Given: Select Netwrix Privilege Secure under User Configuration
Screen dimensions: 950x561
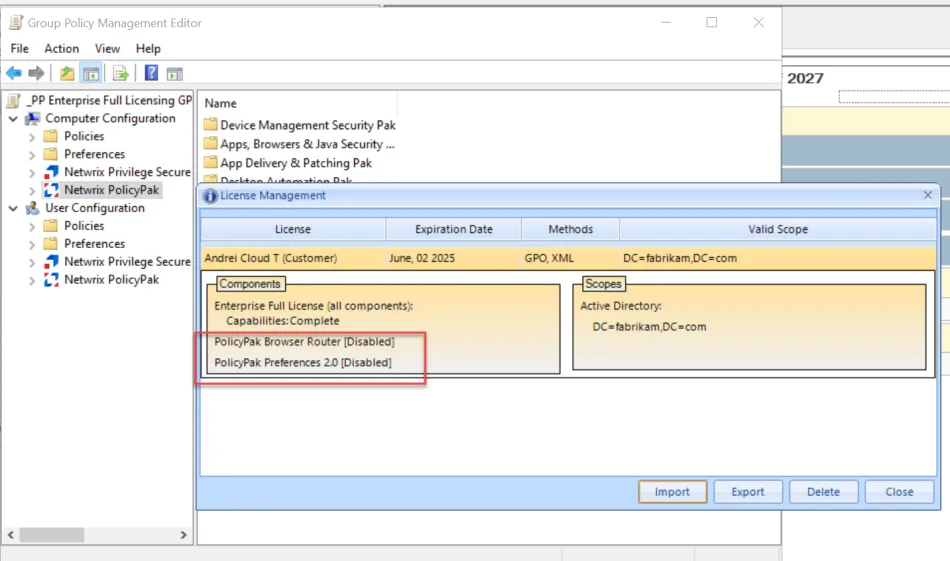Looking at the screenshot, I should [x=127, y=262].
